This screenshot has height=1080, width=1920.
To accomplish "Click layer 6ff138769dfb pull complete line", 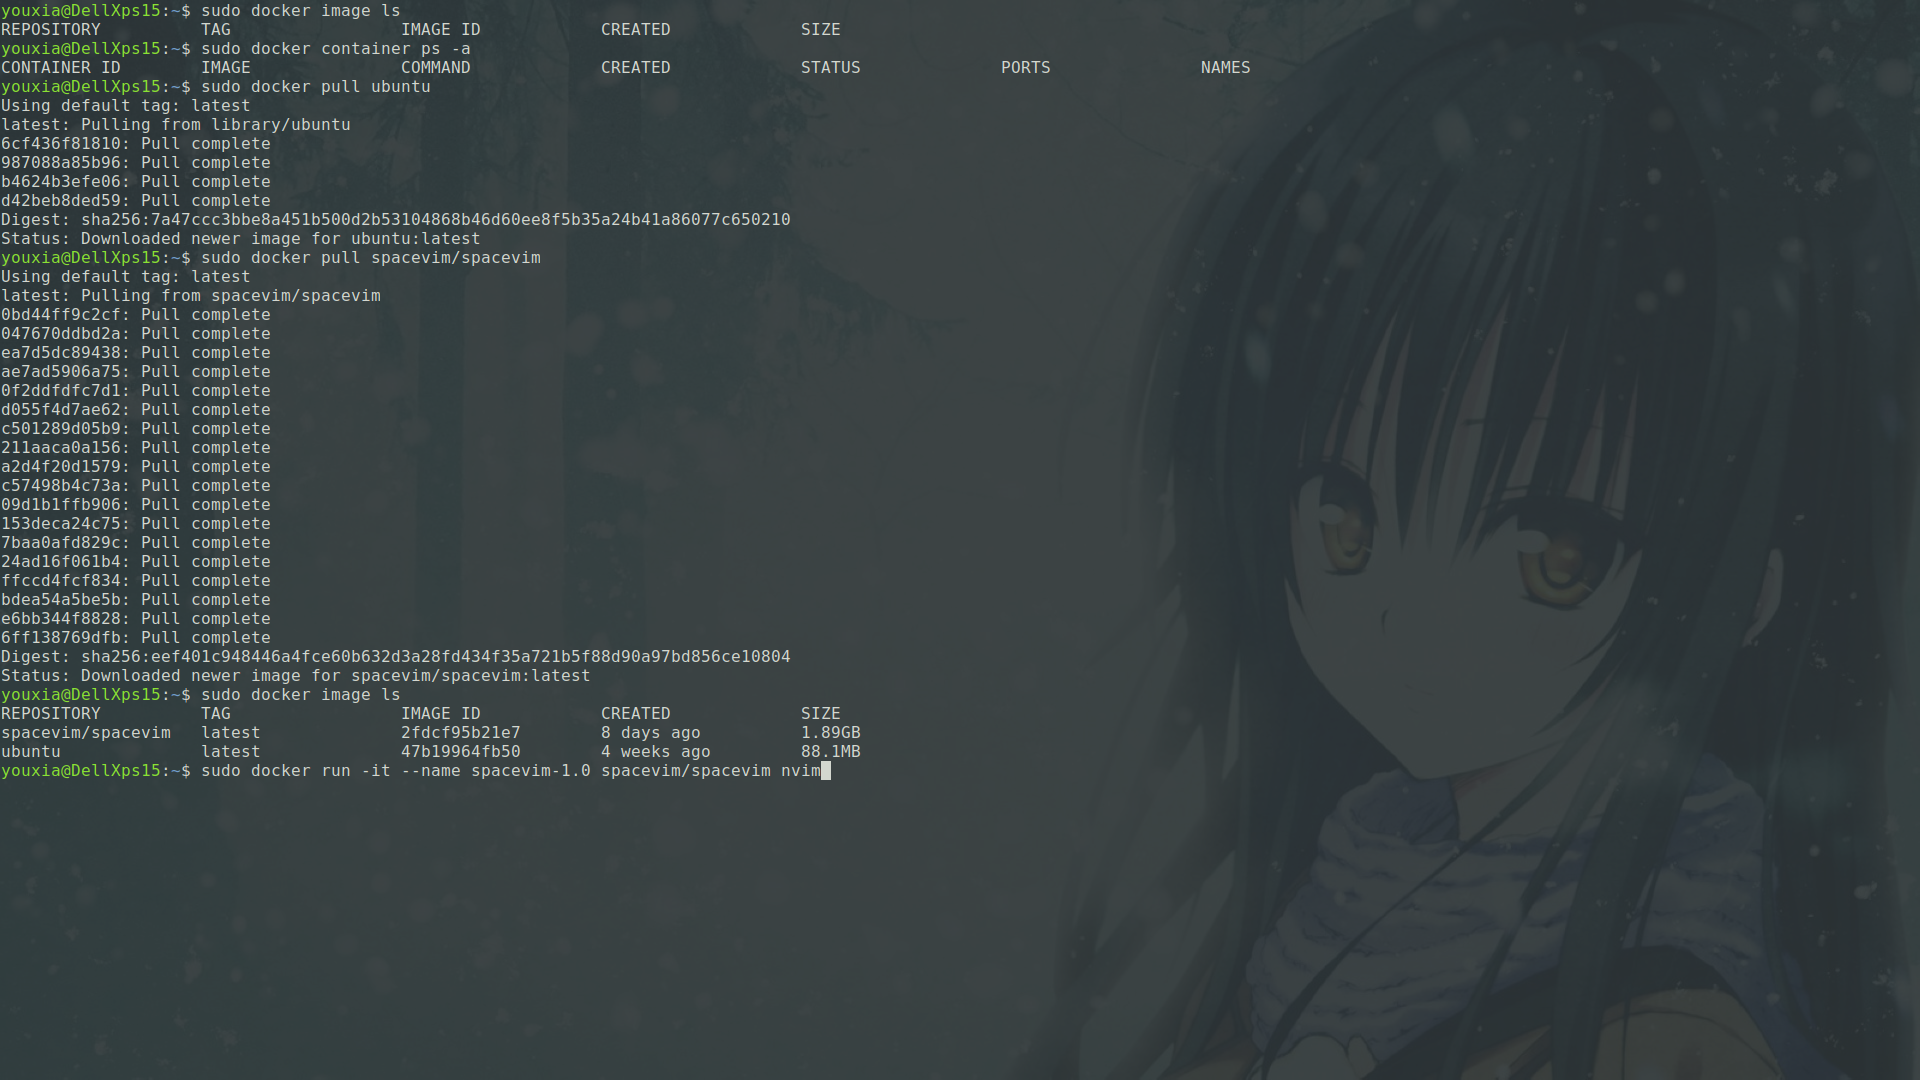I will coord(136,638).
